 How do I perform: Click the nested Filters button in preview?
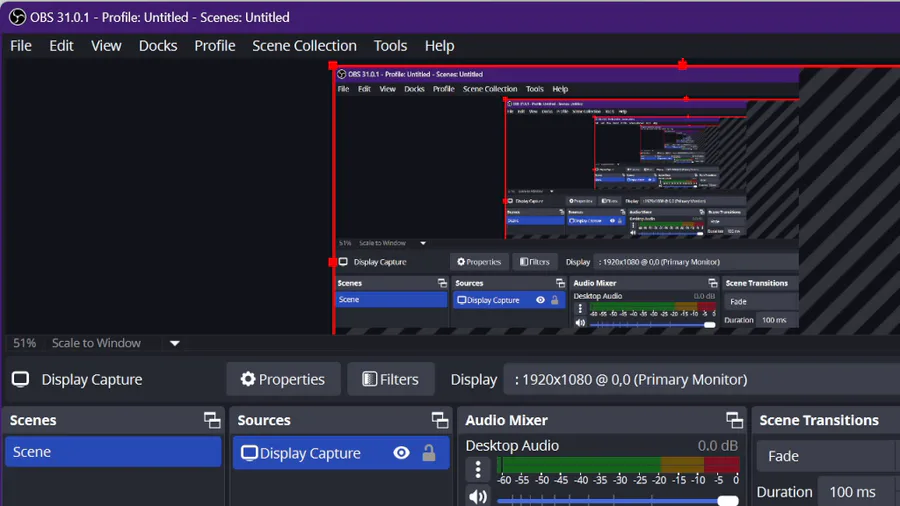click(x=534, y=262)
